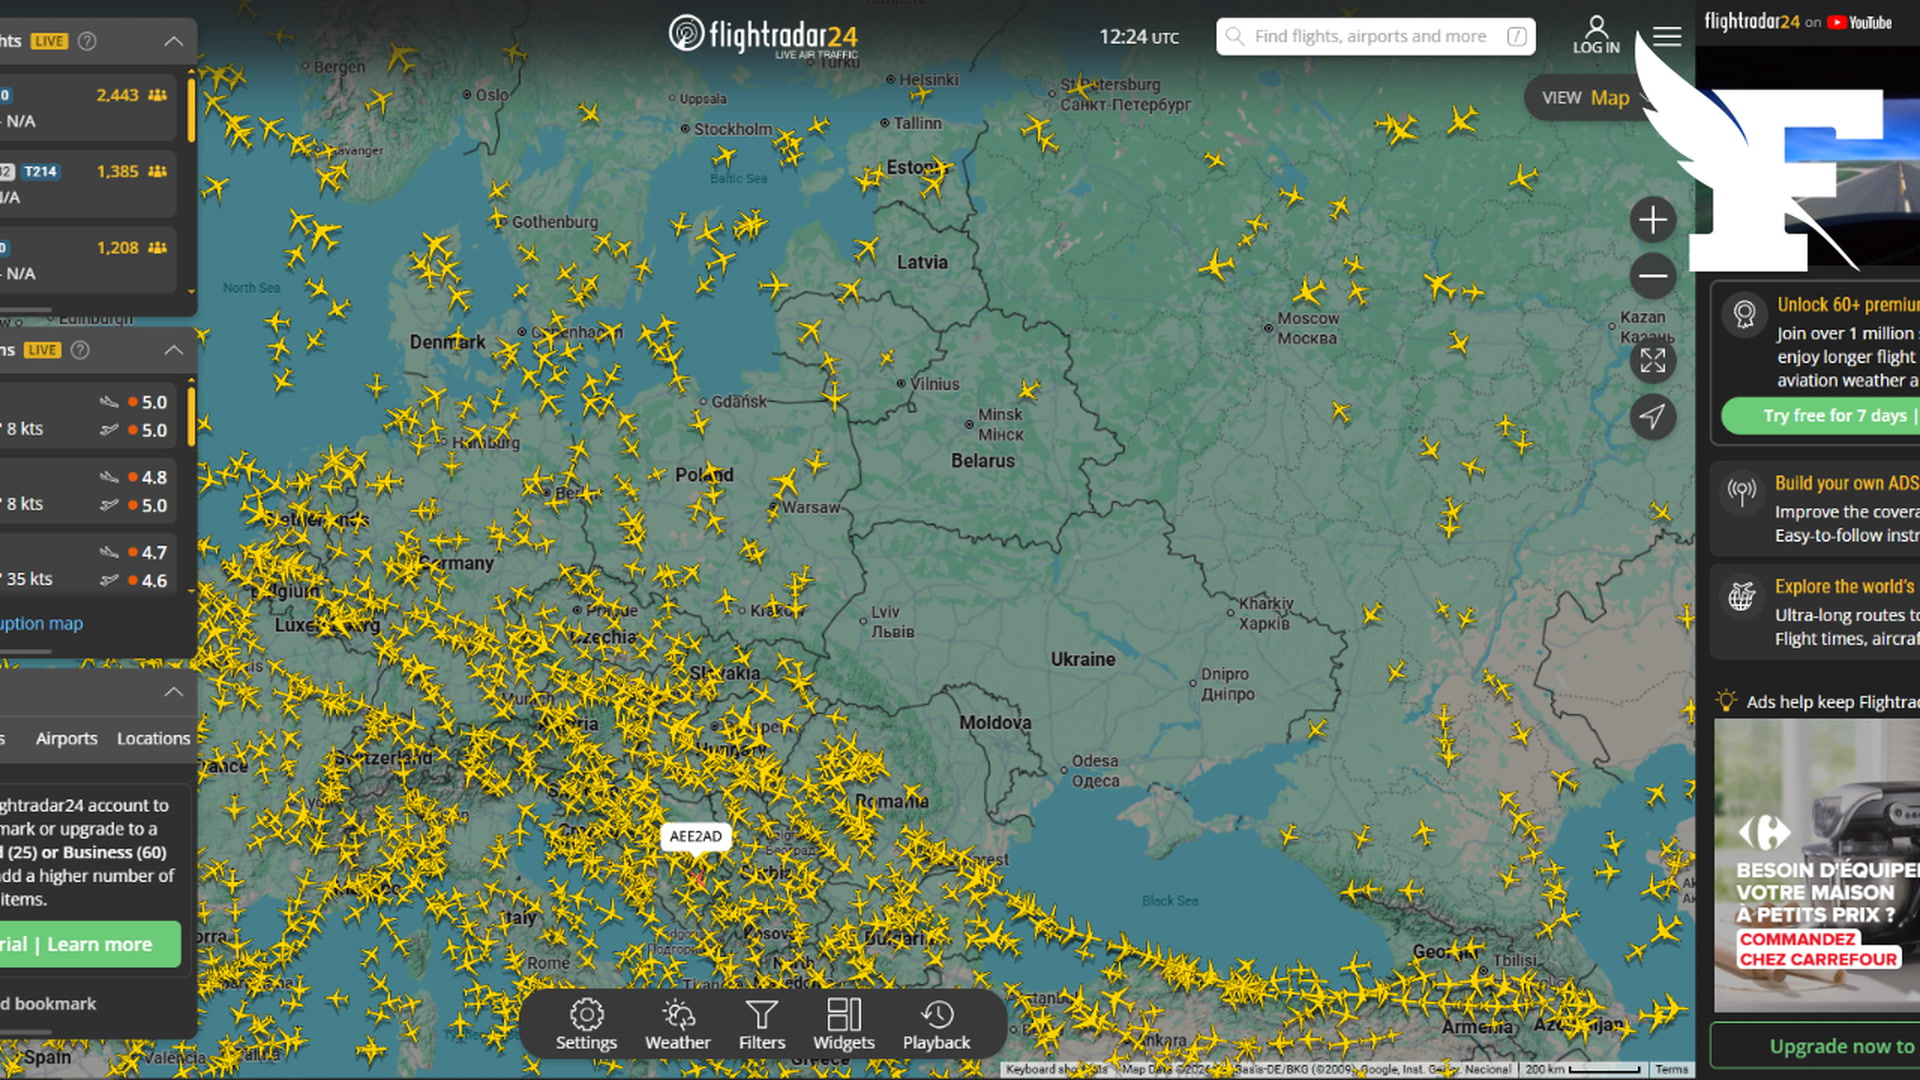This screenshot has width=1920, height=1080.
Task: Open the Filters funnel tool
Action: coord(762,1025)
